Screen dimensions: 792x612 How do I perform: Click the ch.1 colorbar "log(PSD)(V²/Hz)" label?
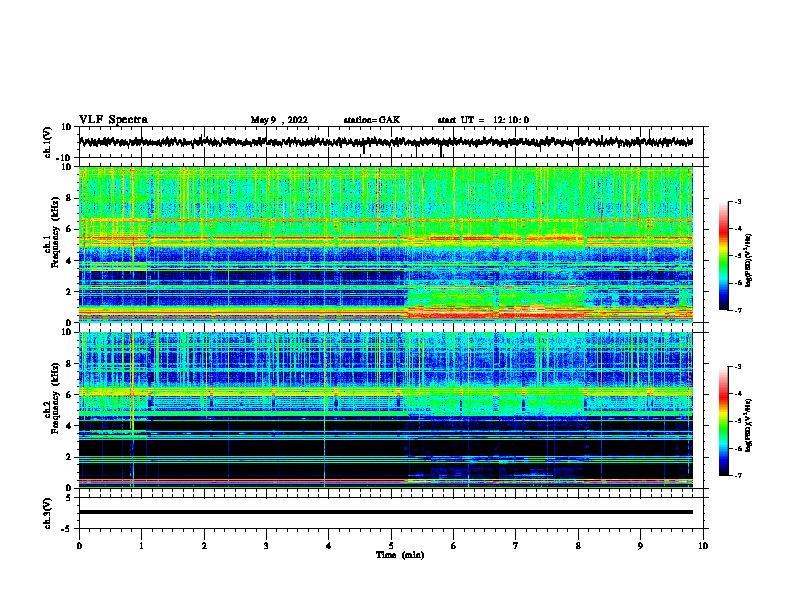748,260
